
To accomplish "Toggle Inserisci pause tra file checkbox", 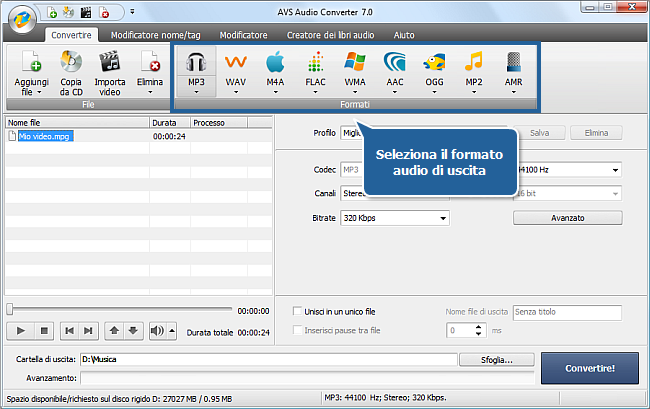I will click(297, 330).
